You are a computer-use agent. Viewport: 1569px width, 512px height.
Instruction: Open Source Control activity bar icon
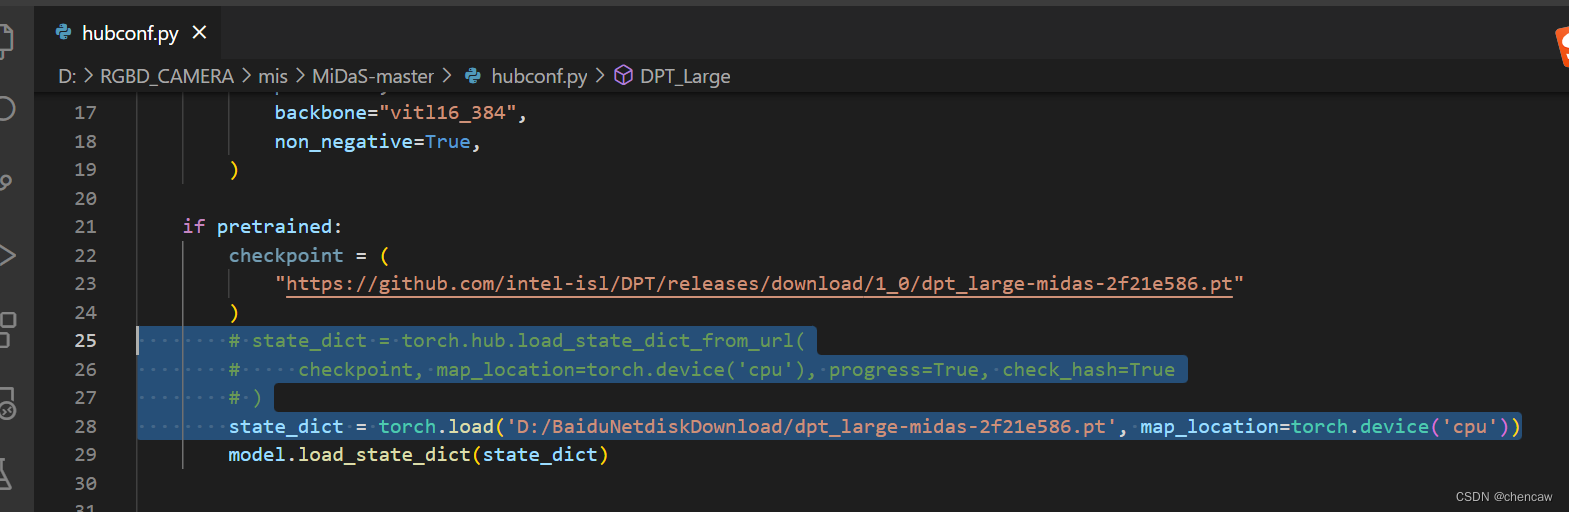click(6, 182)
